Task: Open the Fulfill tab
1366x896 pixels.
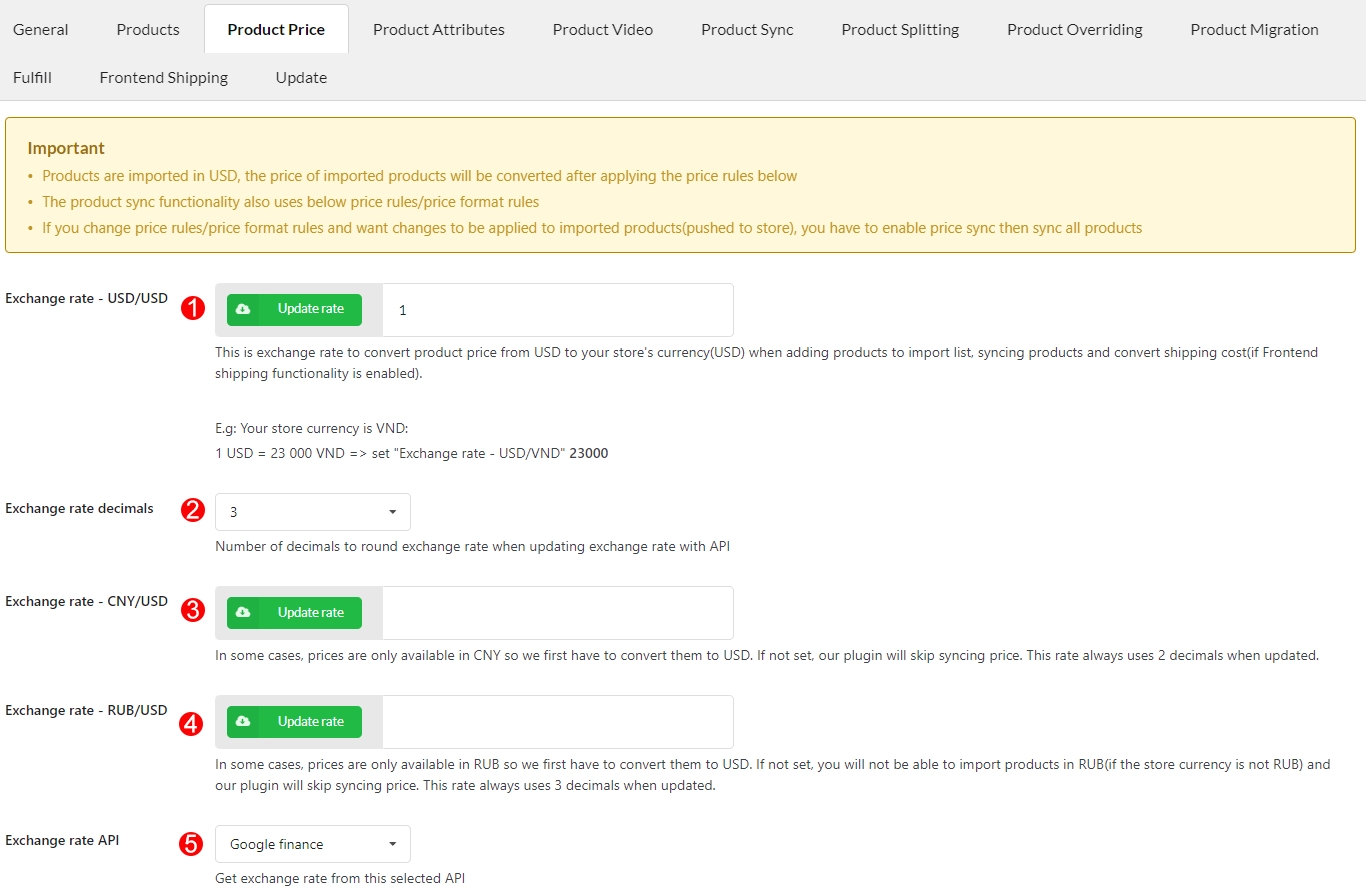Action: click(32, 77)
